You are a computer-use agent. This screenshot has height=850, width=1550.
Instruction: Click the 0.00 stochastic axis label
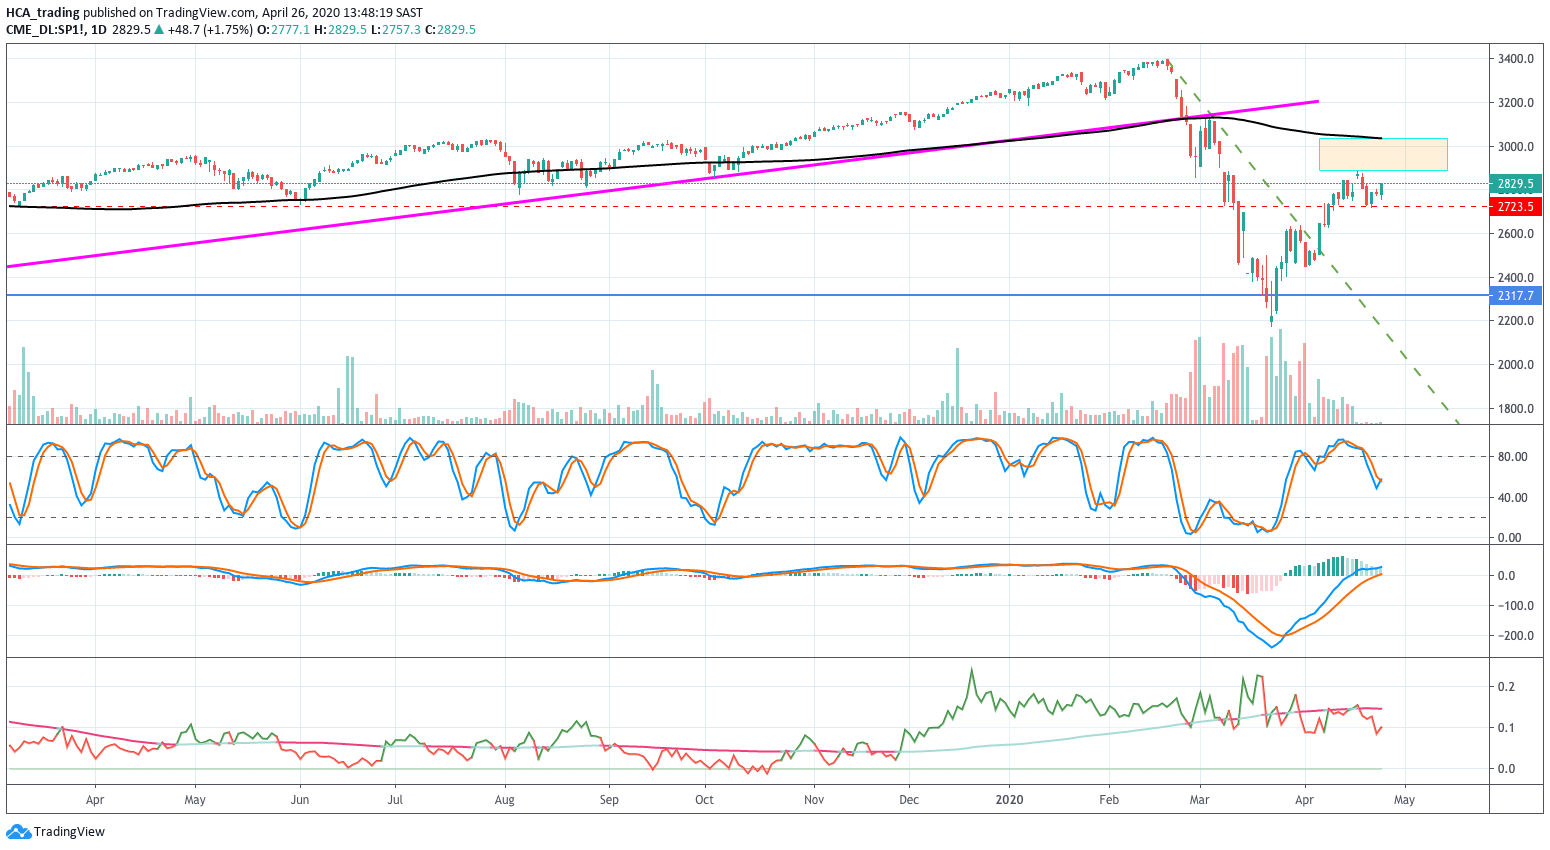pyautogui.click(x=1509, y=538)
